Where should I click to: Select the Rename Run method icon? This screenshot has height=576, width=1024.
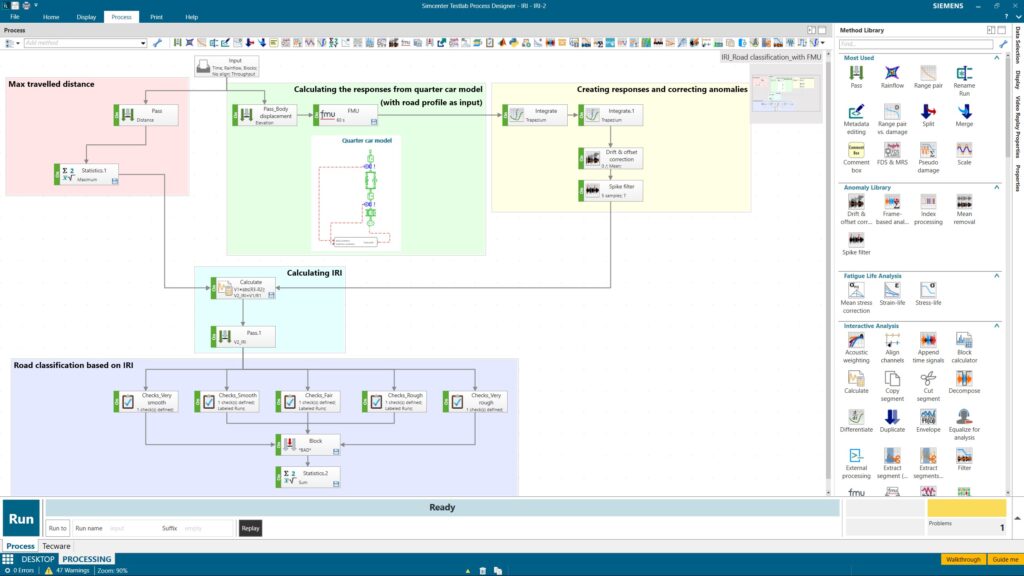point(964,73)
